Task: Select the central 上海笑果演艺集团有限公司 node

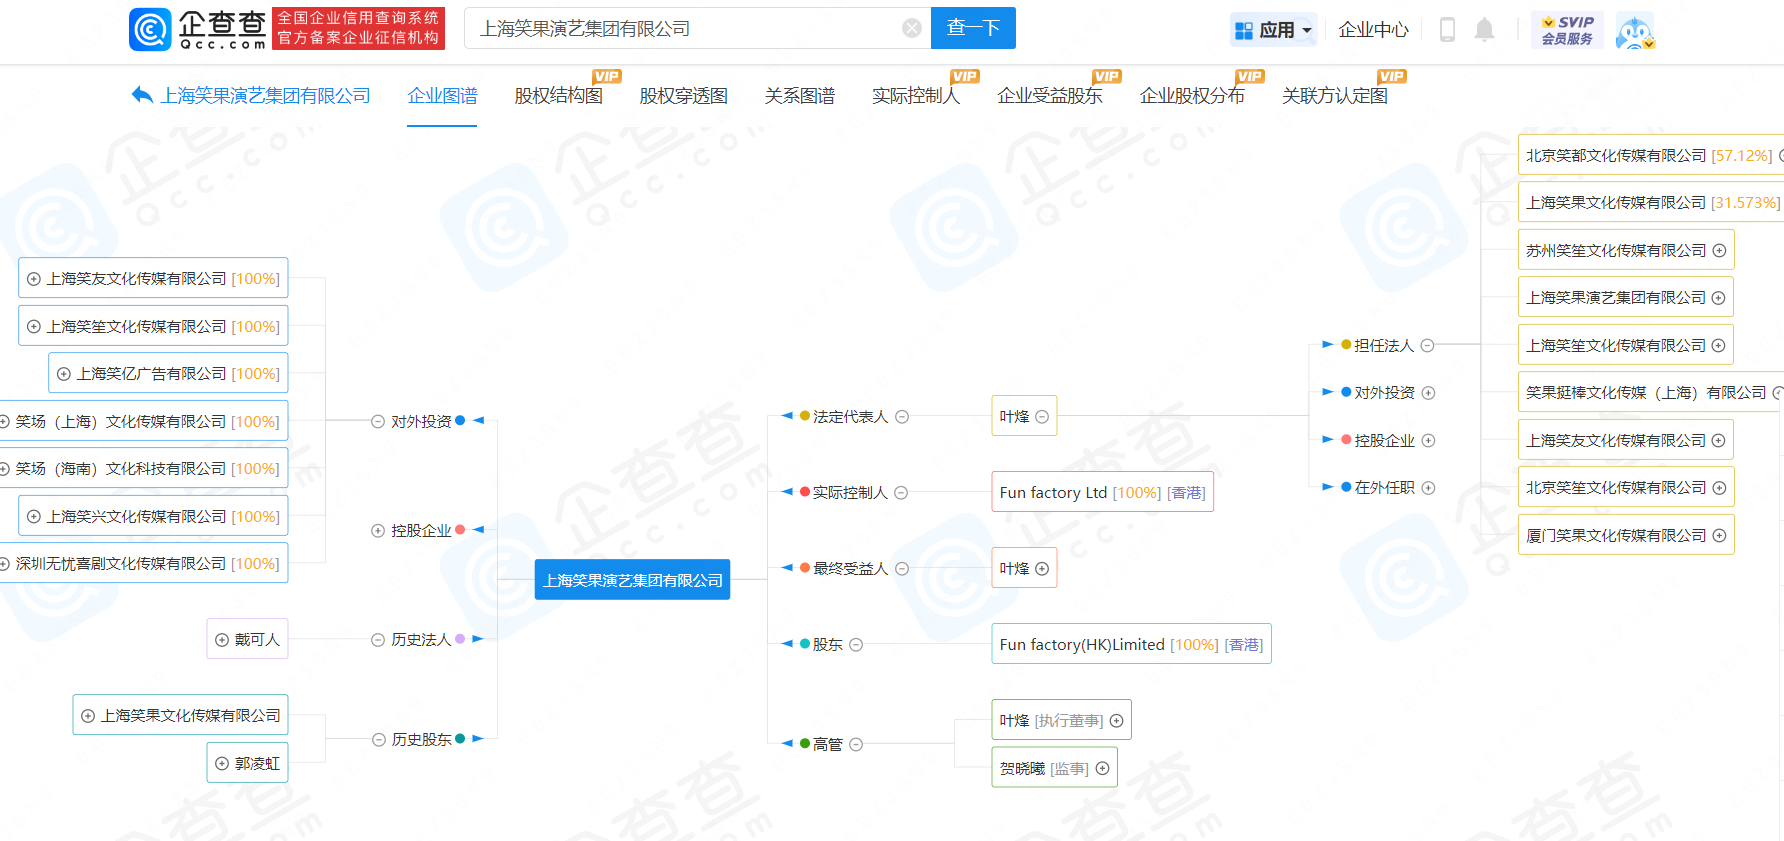Action: coord(632,580)
